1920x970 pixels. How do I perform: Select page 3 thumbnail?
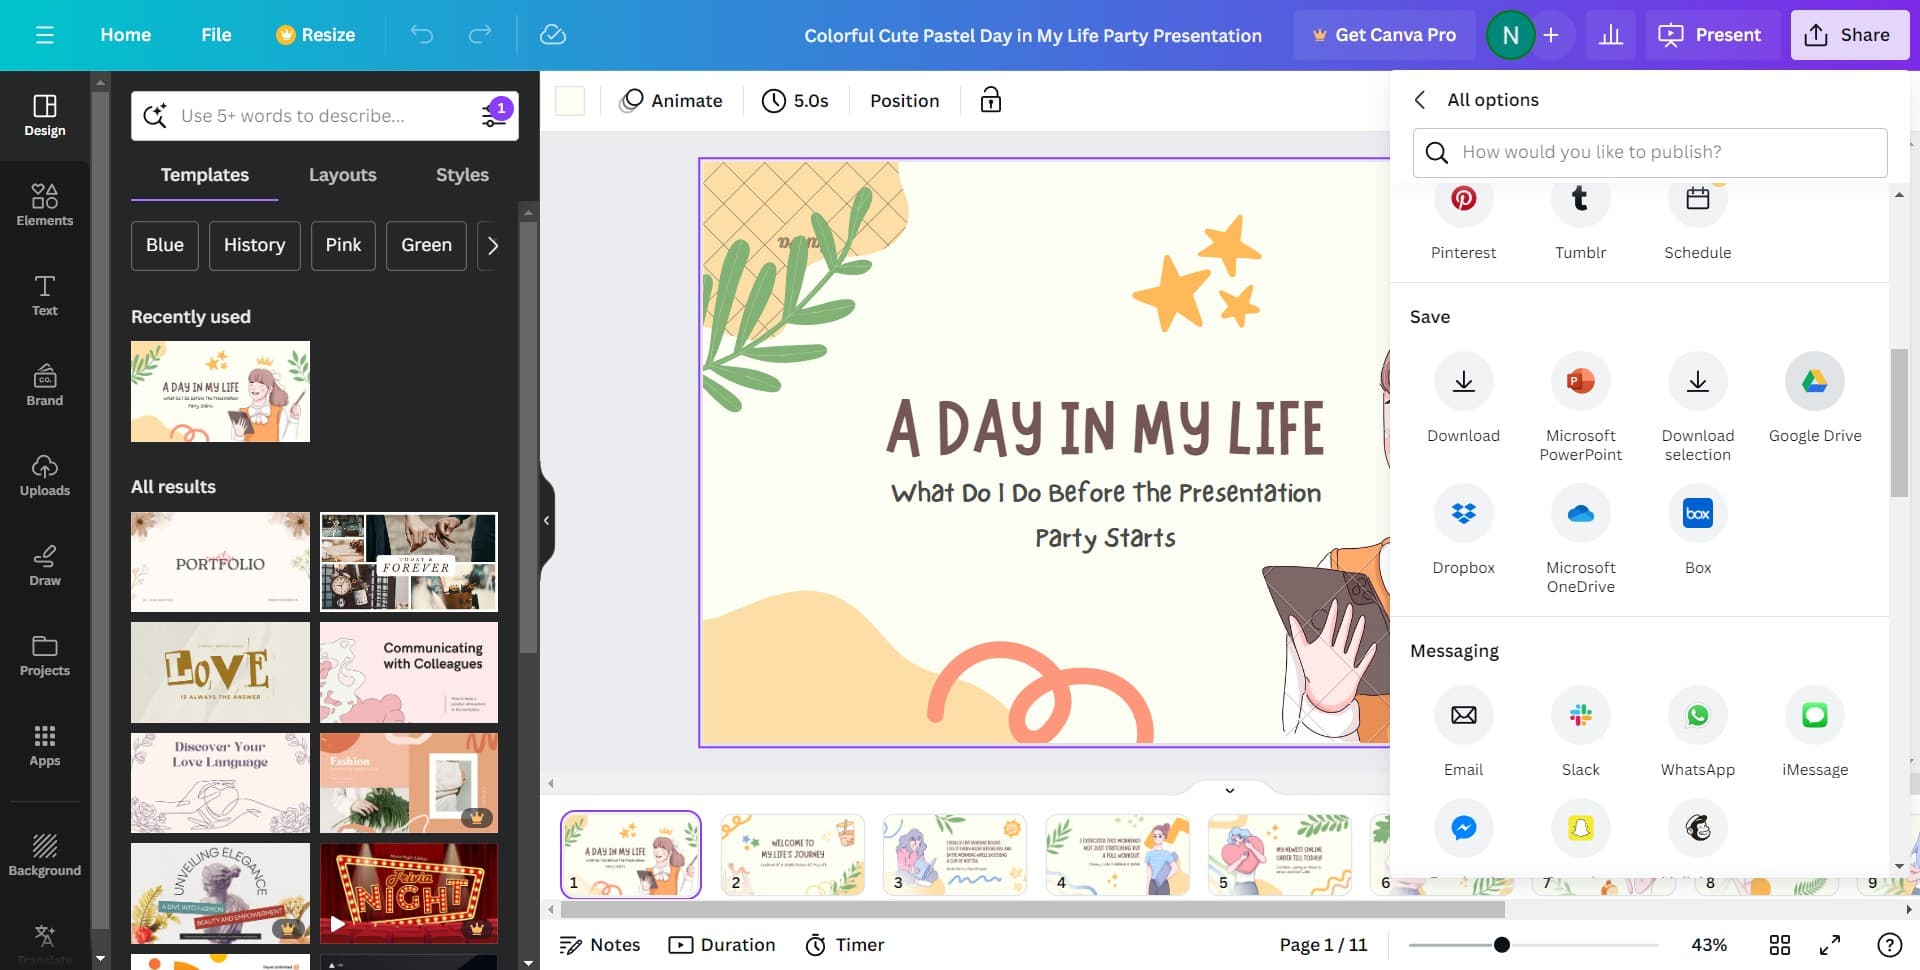pyautogui.click(x=954, y=854)
